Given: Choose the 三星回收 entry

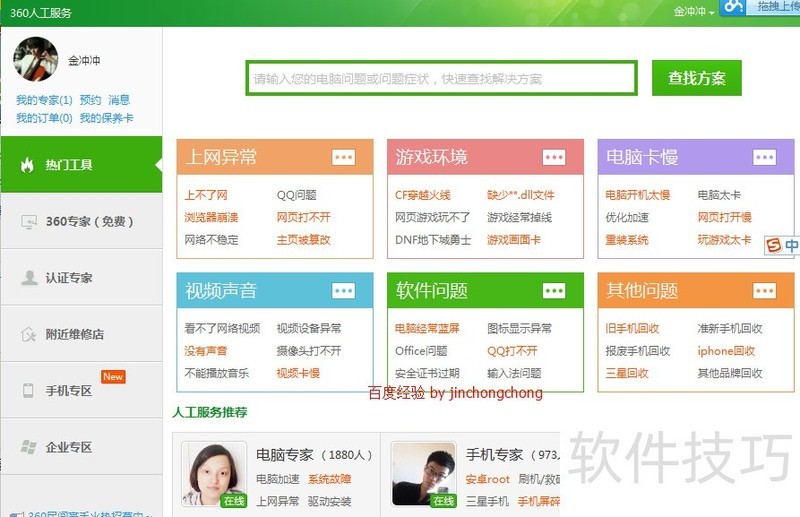Looking at the screenshot, I should click(627, 374).
